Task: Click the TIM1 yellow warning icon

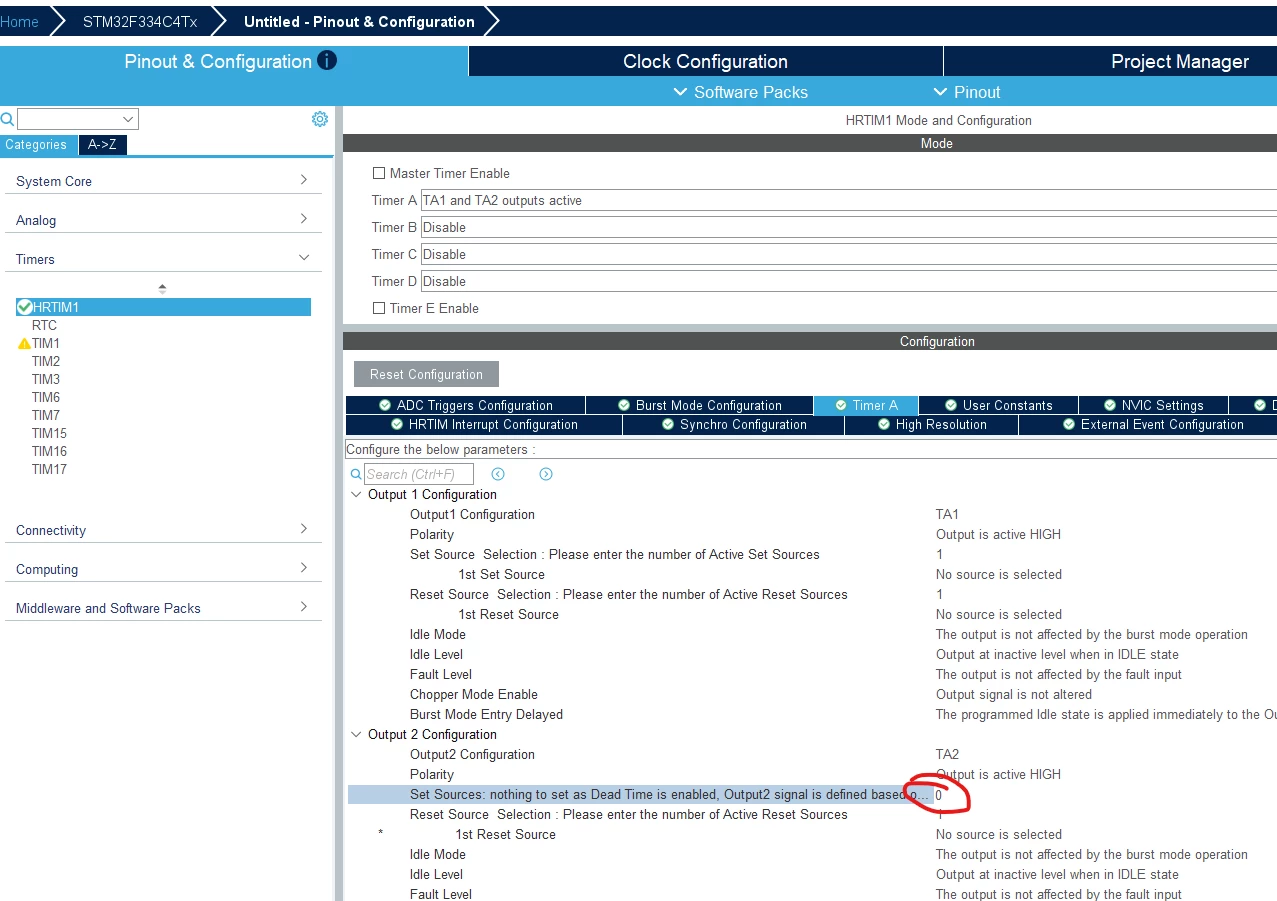Action: (x=24, y=343)
